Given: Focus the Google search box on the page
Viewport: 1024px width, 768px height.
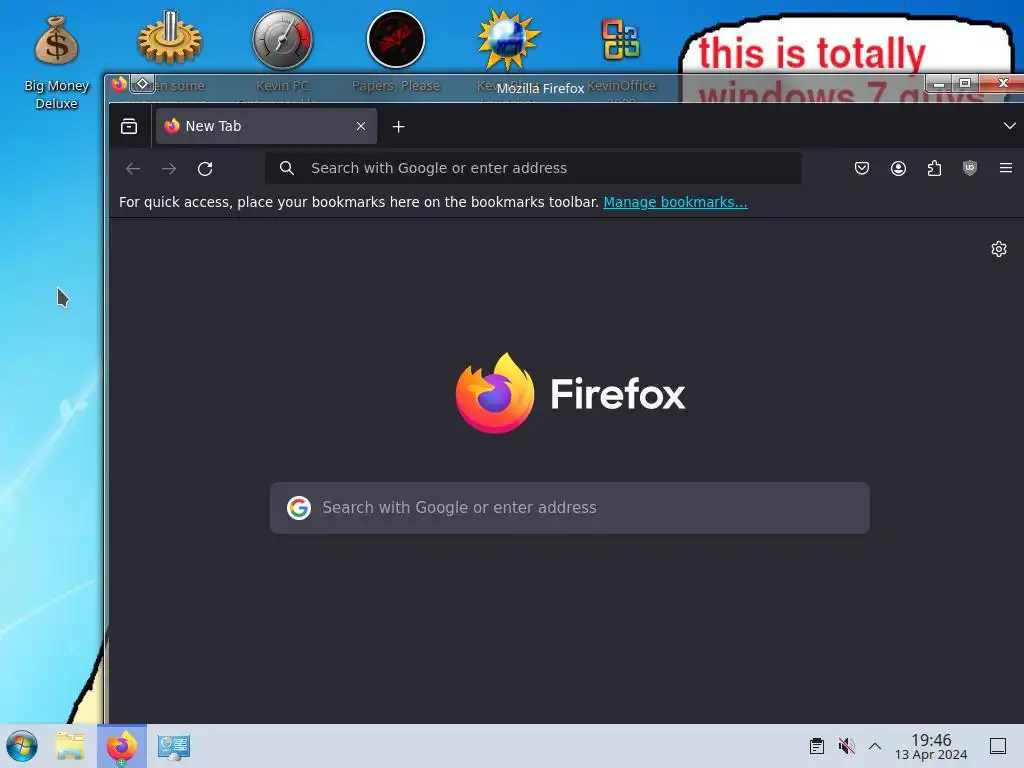Looking at the screenshot, I should pos(569,507).
